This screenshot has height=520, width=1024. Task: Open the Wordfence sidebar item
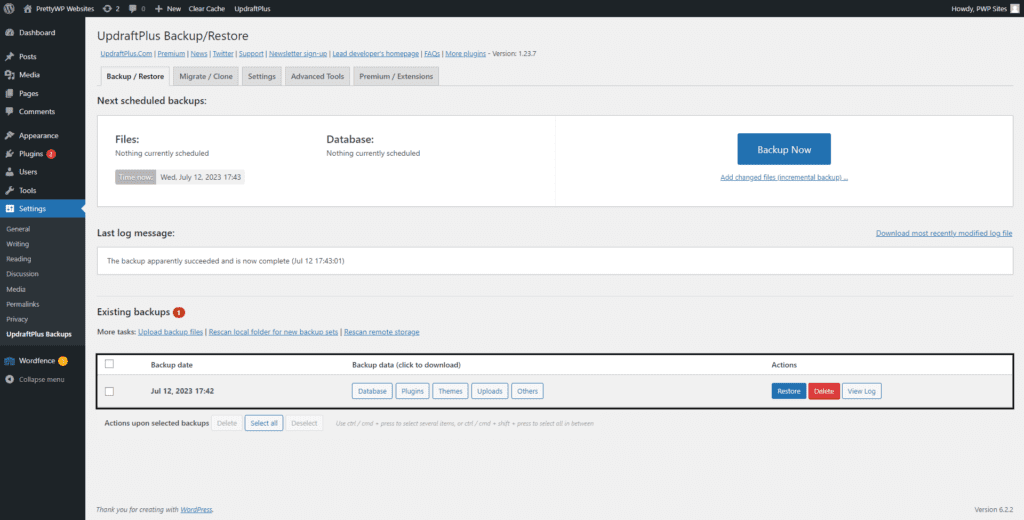click(x=36, y=361)
